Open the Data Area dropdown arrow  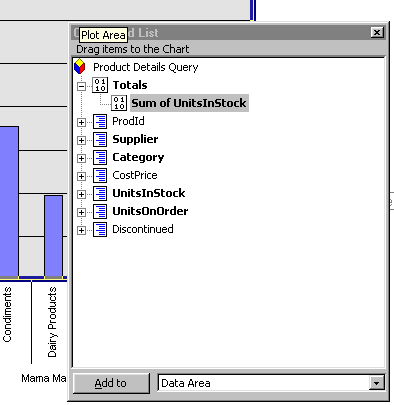coord(377,383)
